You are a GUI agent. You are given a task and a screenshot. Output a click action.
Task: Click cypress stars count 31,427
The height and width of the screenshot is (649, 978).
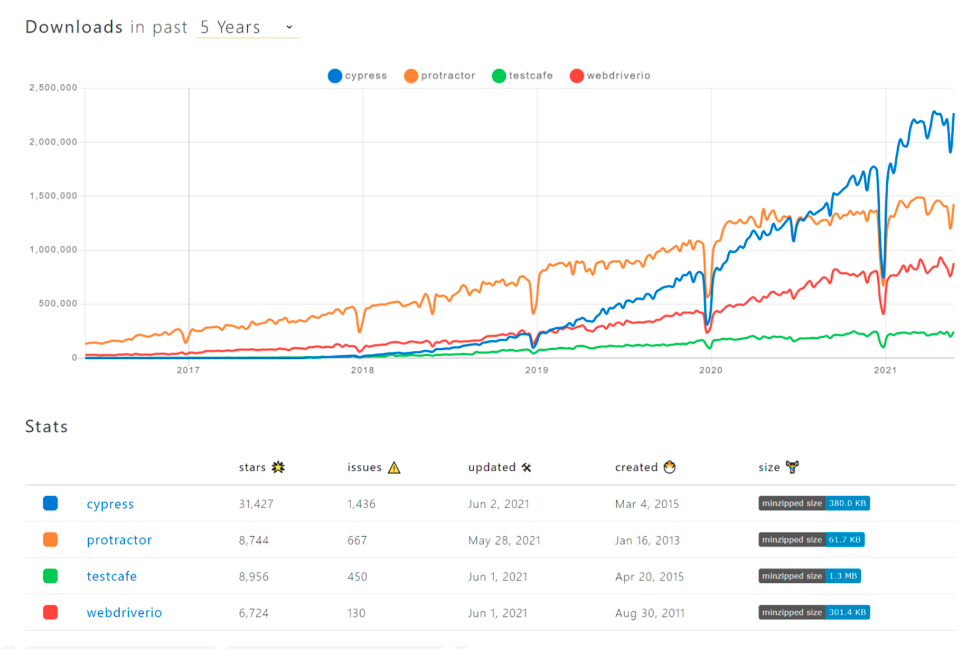[x=256, y=504]
